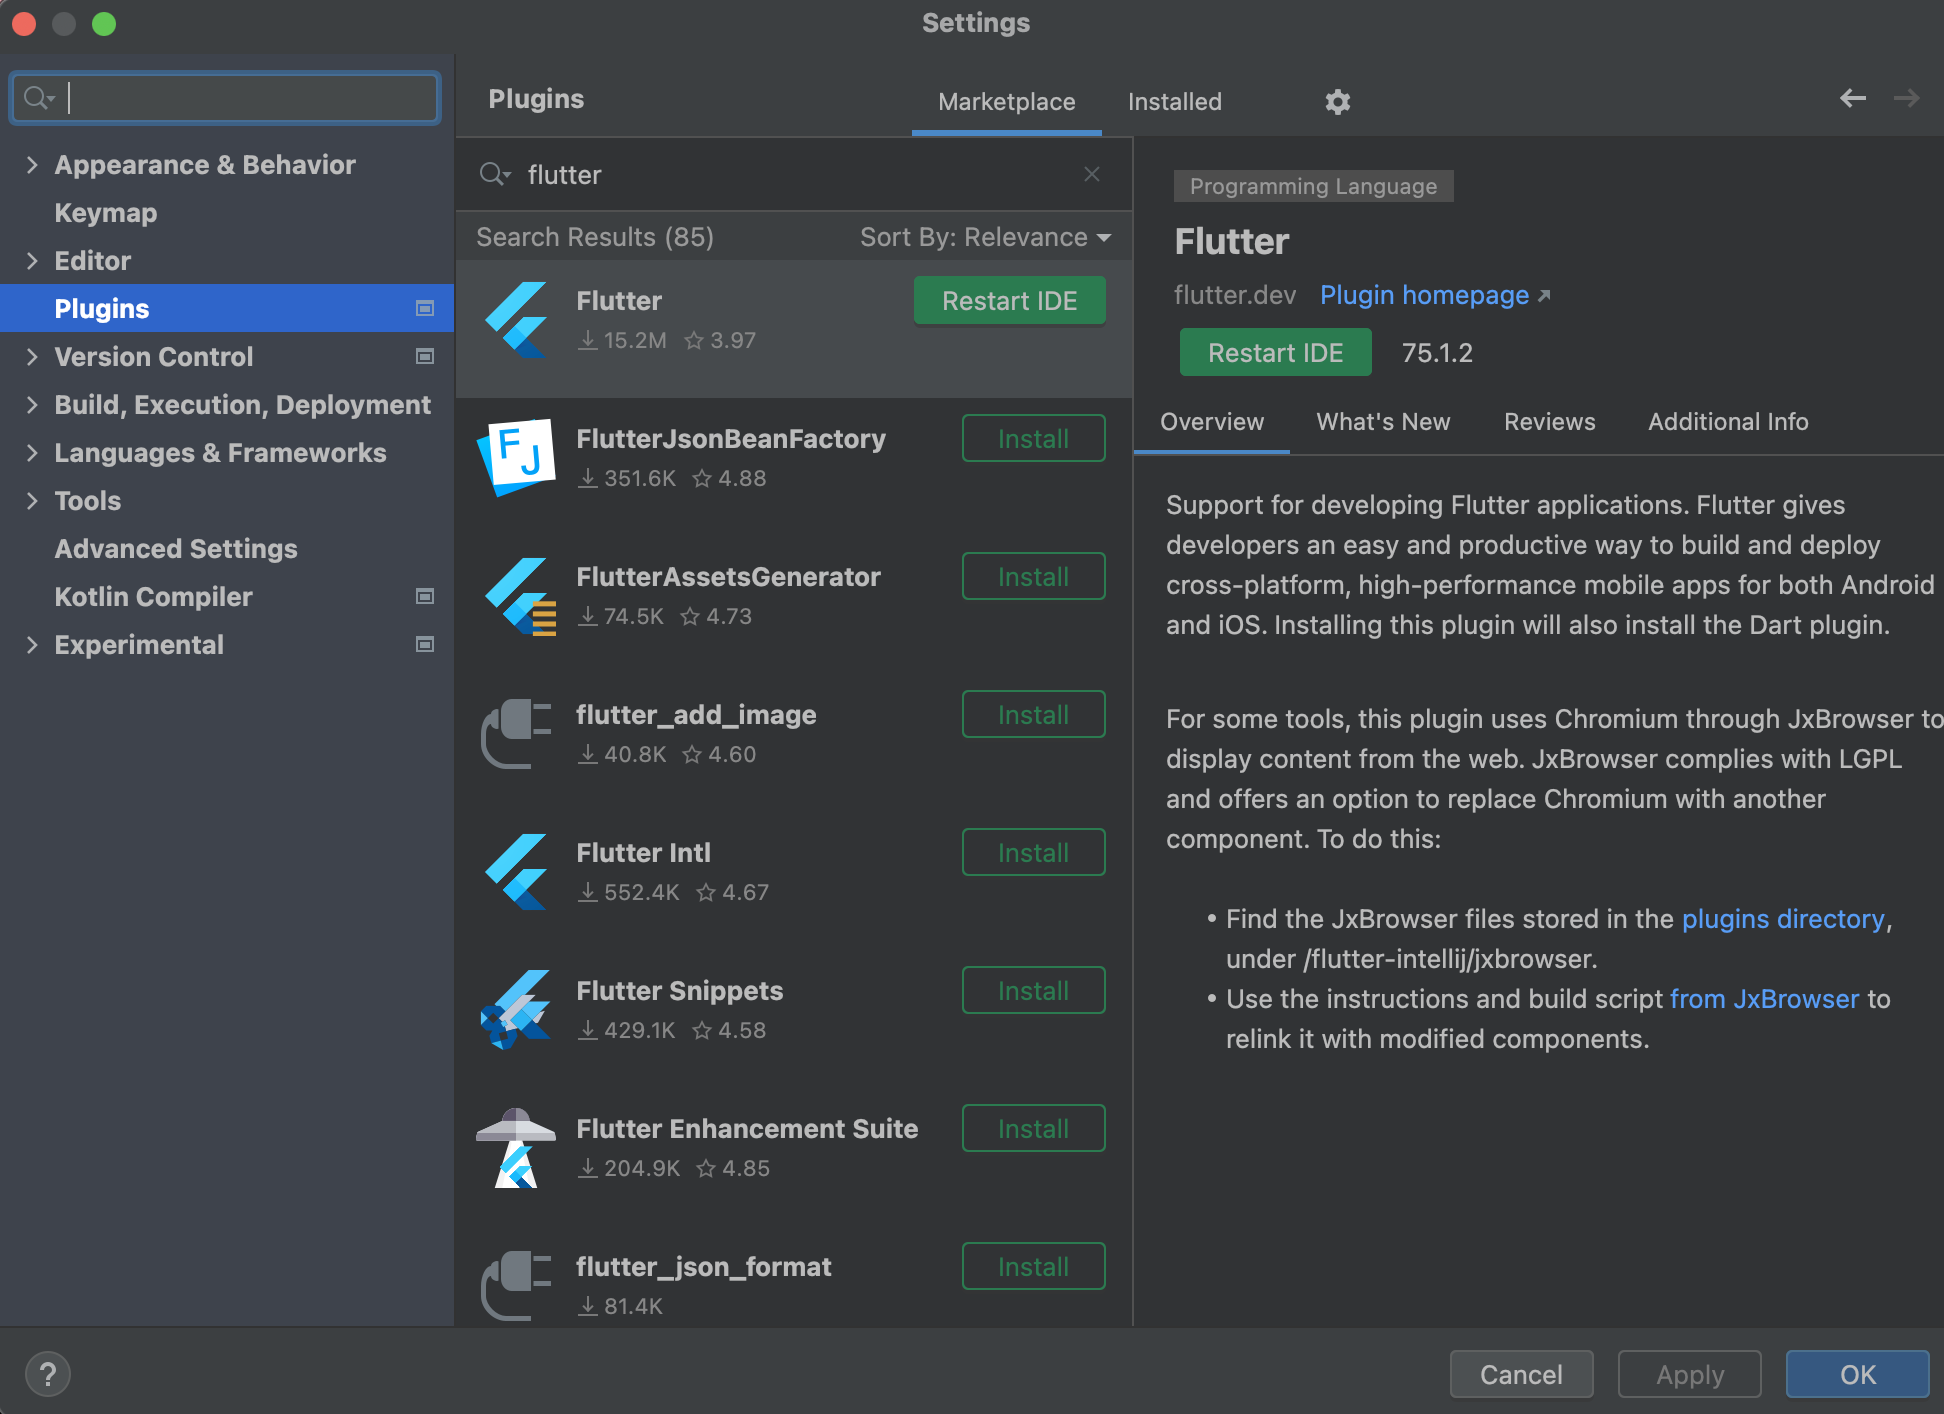Switch to the Marketplace tab
The width and height of the screenshot is (1944, 1414).
(1007, 102)
